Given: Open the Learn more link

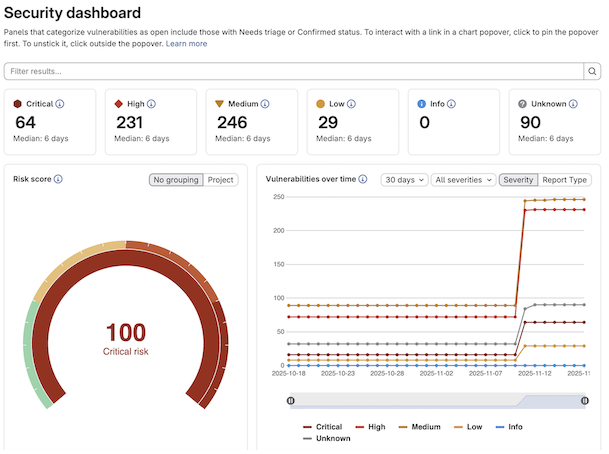Looking at the screenshot, I should pyautogui.click(x=187, y=43).
